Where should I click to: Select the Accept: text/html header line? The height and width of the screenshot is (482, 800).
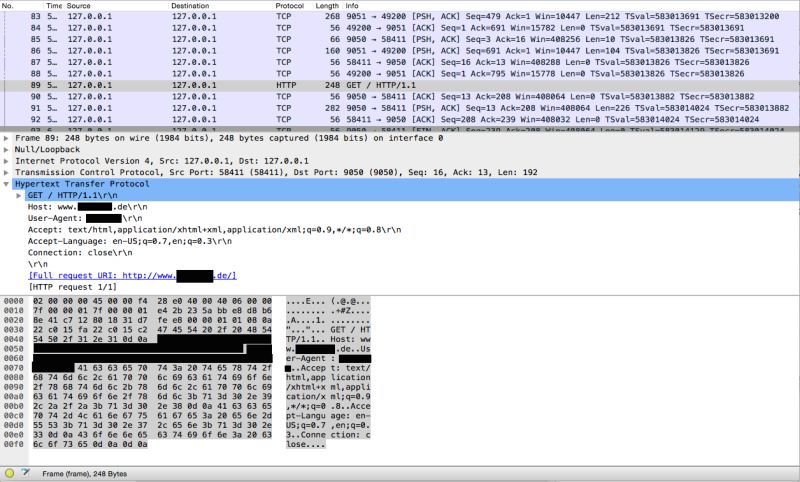click(214, 230)
